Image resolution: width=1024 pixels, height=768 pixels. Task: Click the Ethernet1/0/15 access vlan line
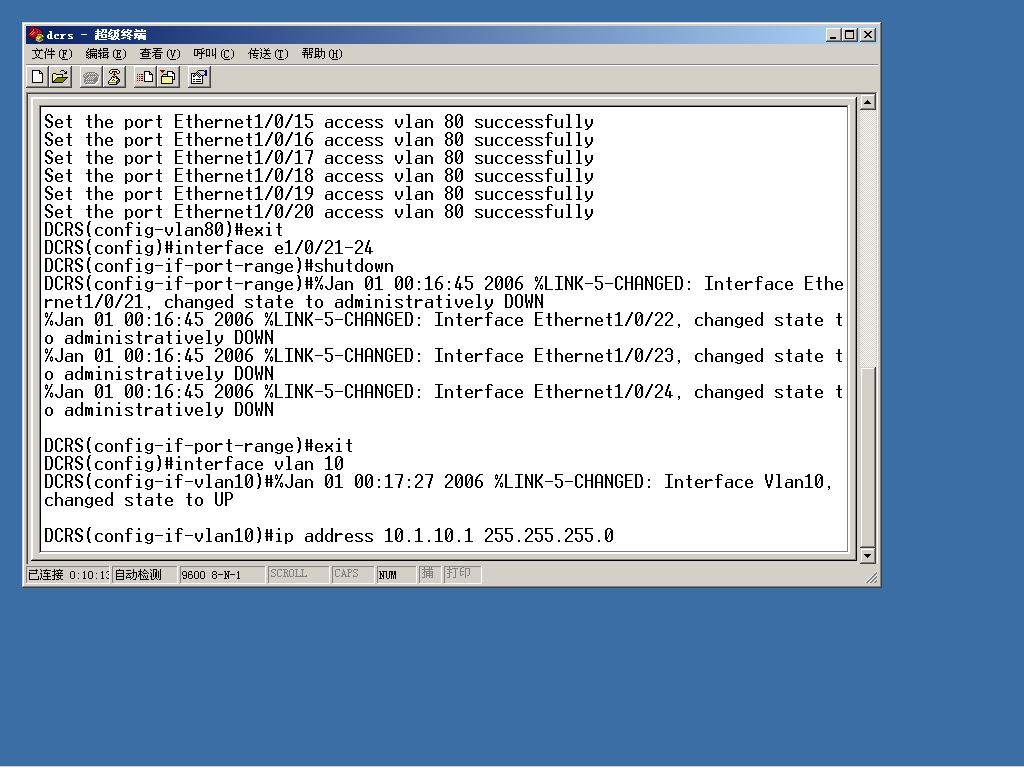(319, 122)
